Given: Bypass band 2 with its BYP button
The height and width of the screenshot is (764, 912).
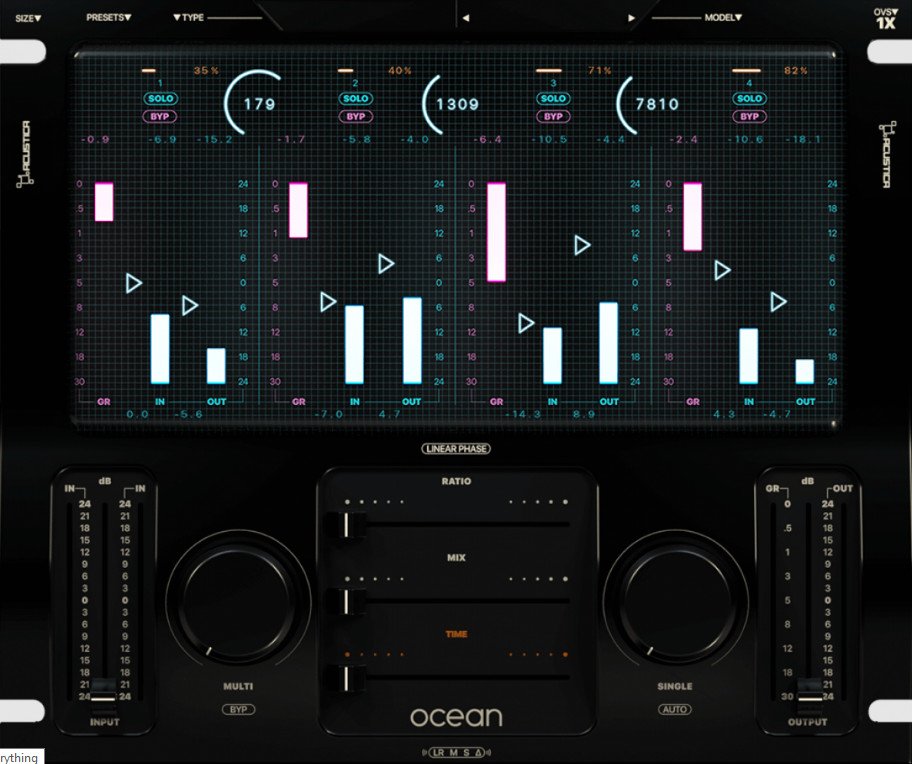Looking at the screenshot, I should 356,116.
